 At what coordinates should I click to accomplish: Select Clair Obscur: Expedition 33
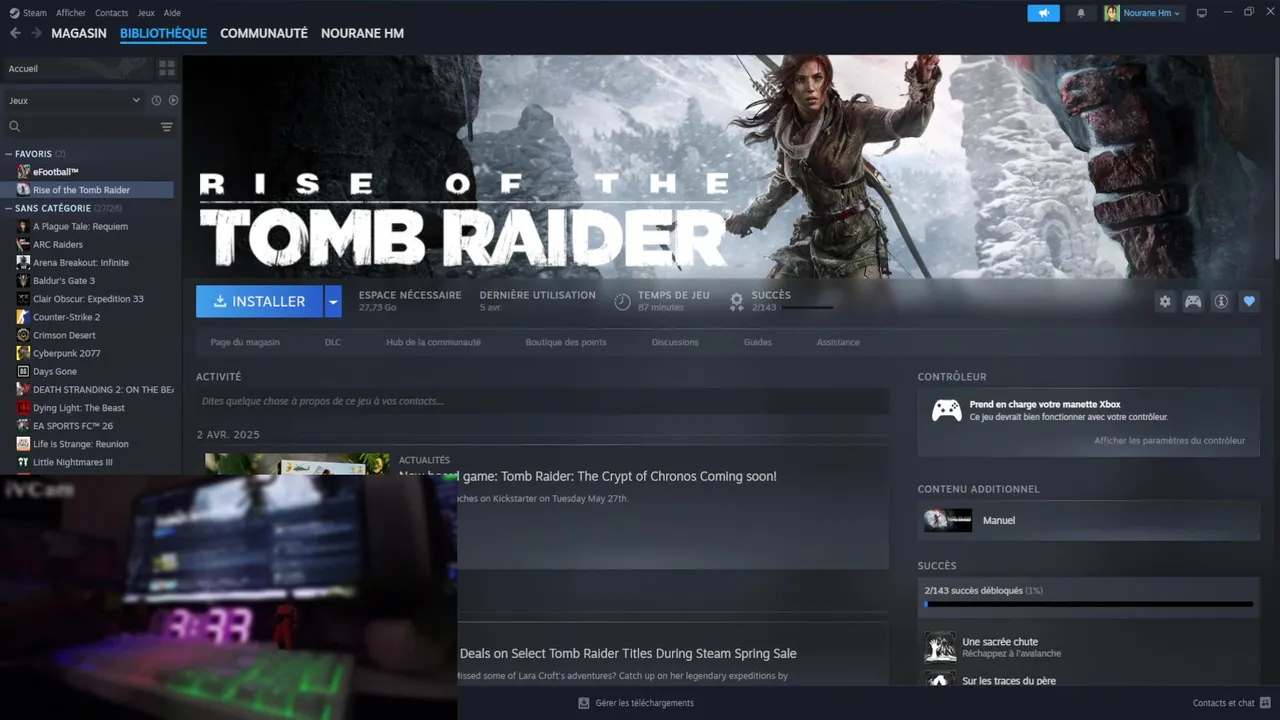coord(88,299)
